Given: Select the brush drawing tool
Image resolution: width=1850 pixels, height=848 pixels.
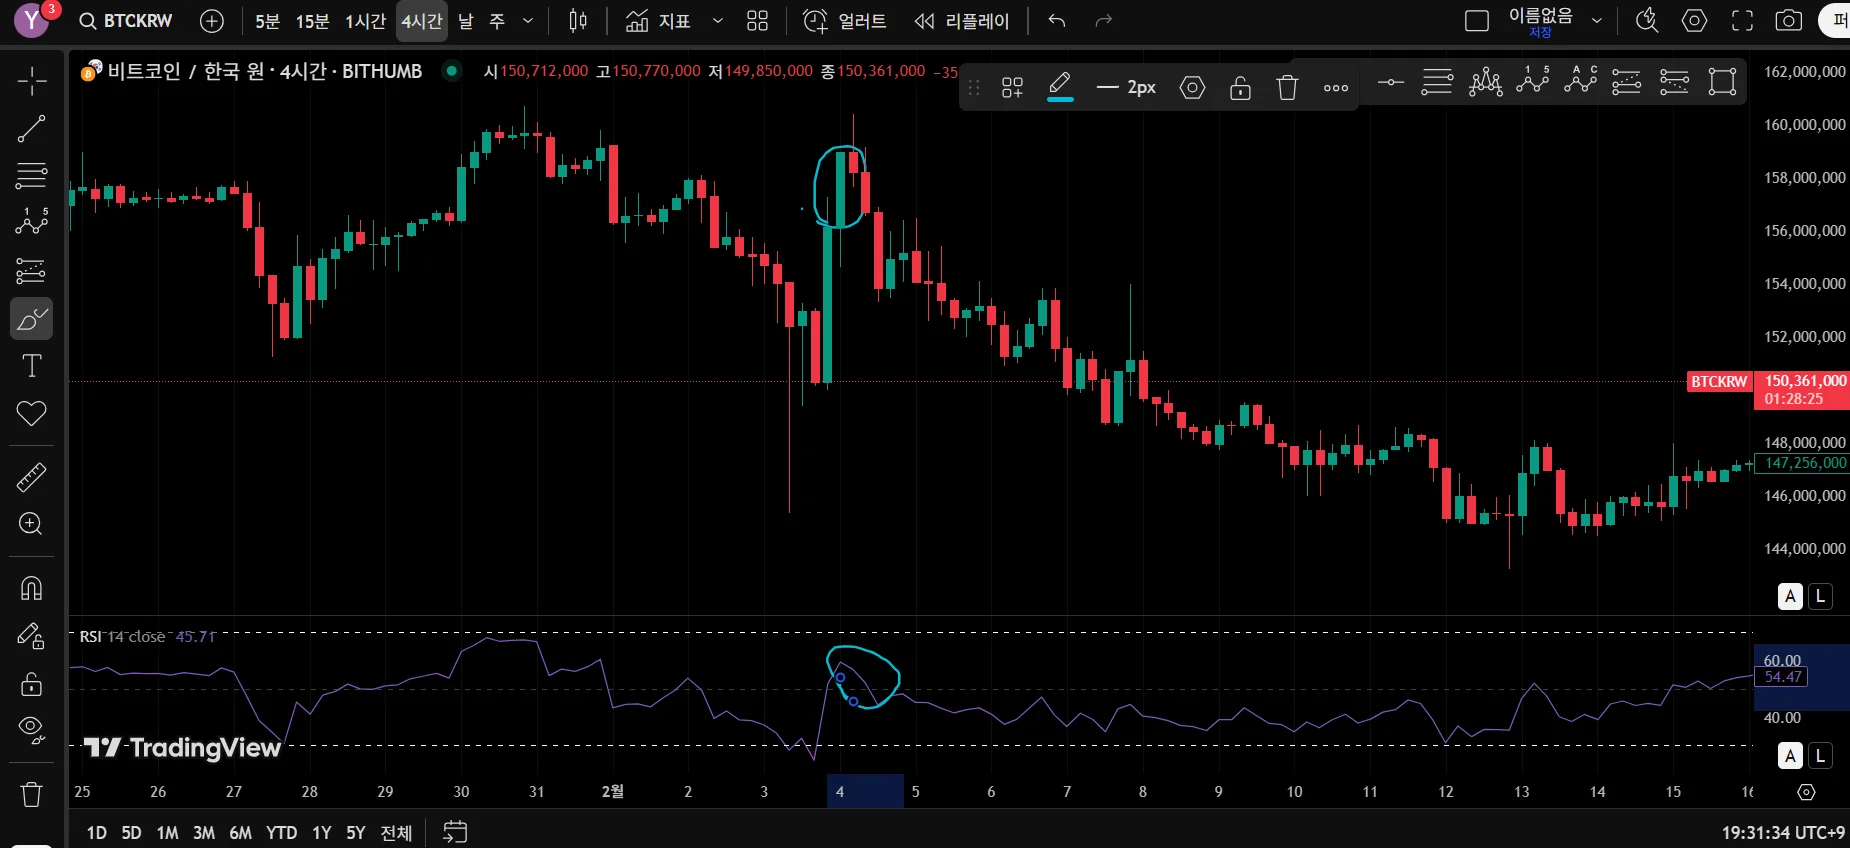Looking at the screenshot, I should coord(31,319).
